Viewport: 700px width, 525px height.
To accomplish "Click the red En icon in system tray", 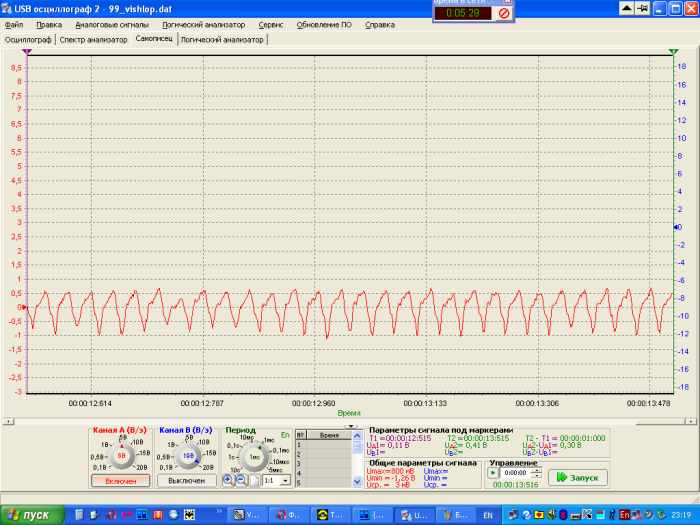I will coord(624,515).
